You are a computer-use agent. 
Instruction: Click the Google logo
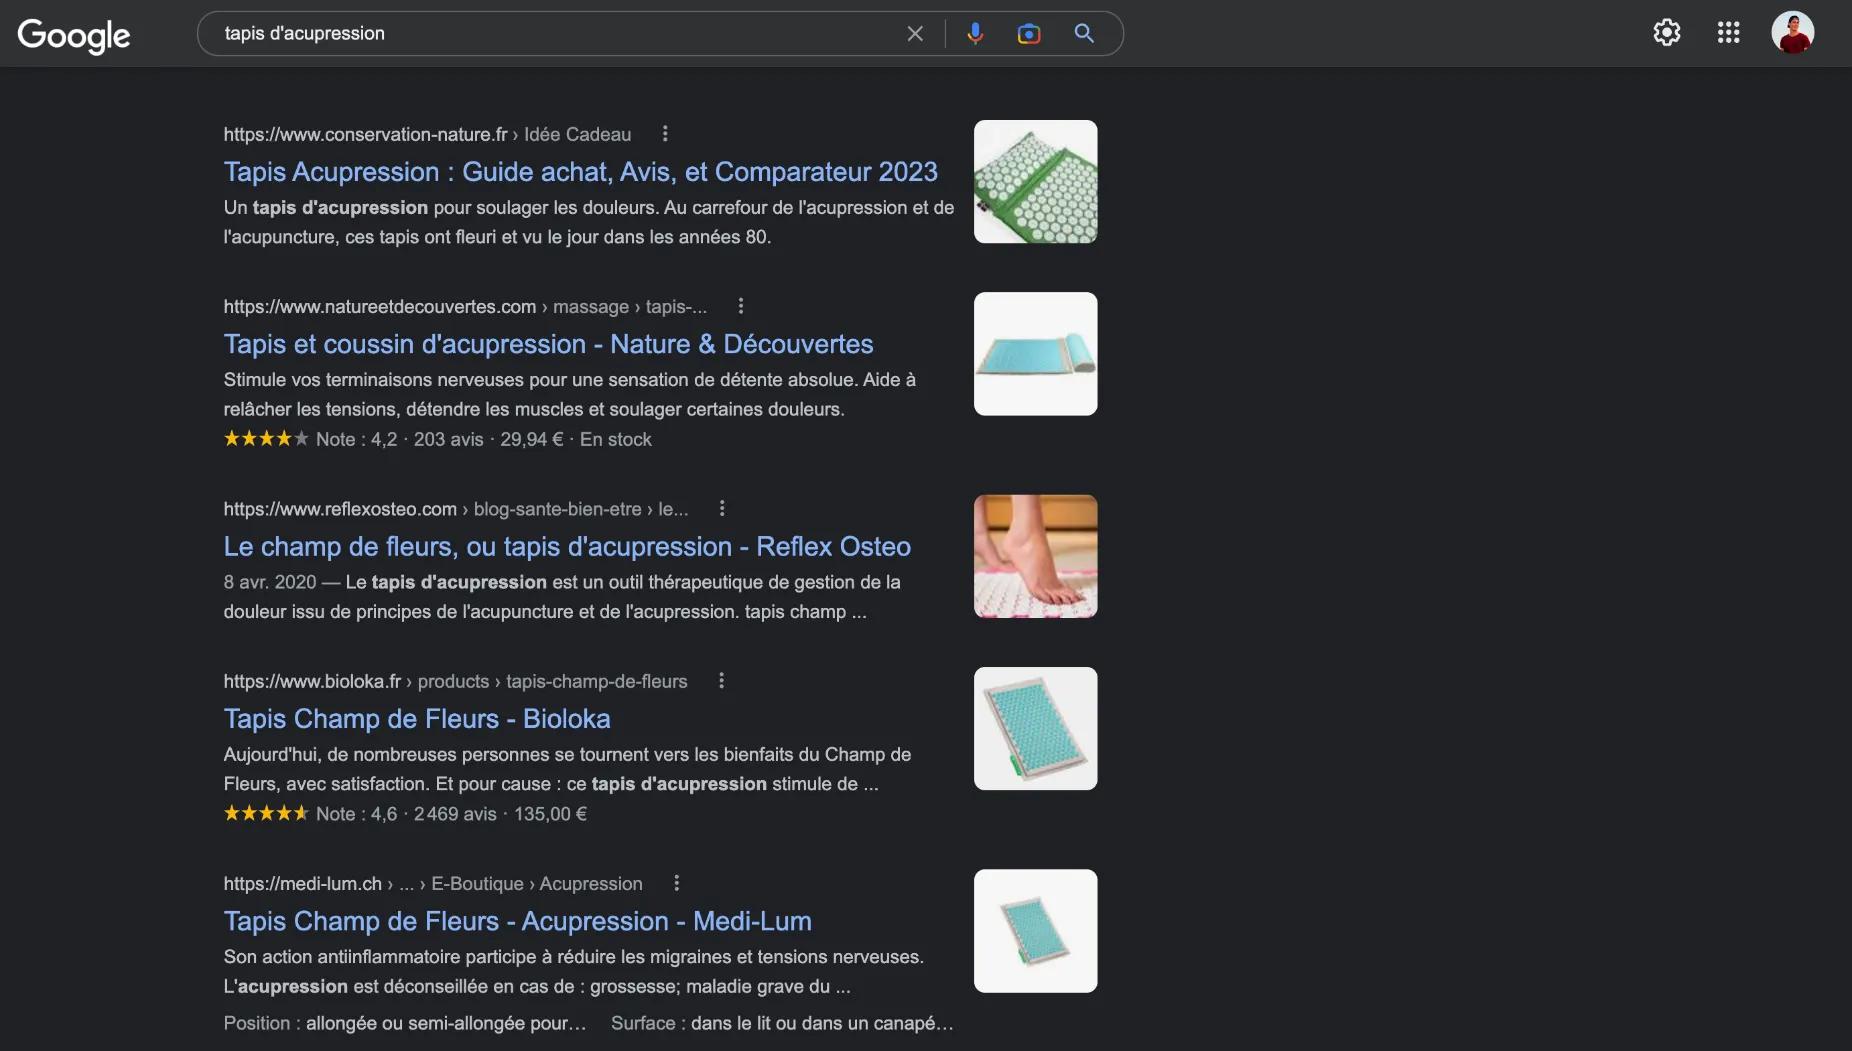coord(74,35)
